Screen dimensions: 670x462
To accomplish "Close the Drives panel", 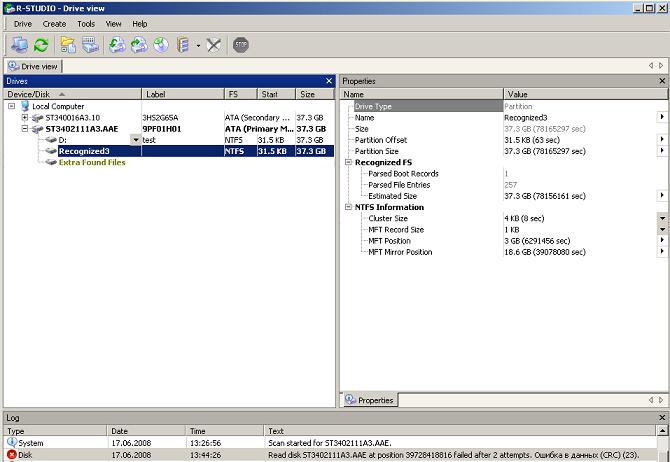I will (329, 81).
